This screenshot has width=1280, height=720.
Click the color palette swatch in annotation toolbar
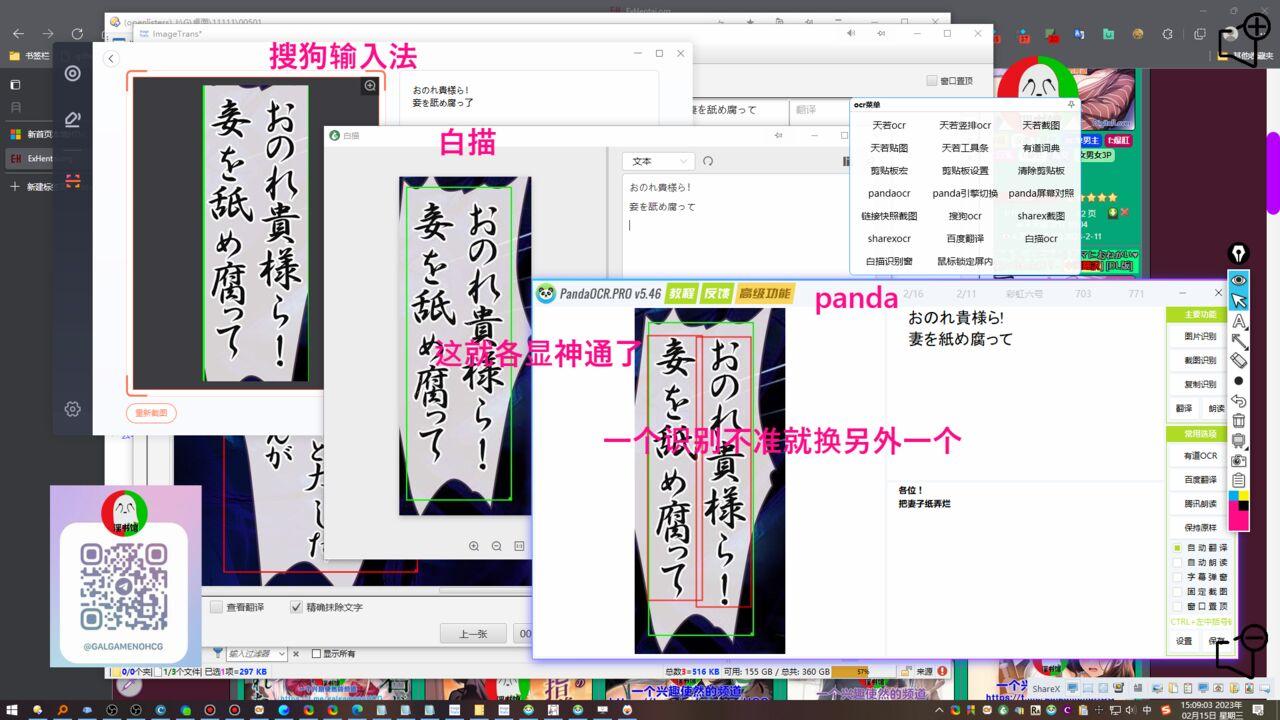point(1239,510)
